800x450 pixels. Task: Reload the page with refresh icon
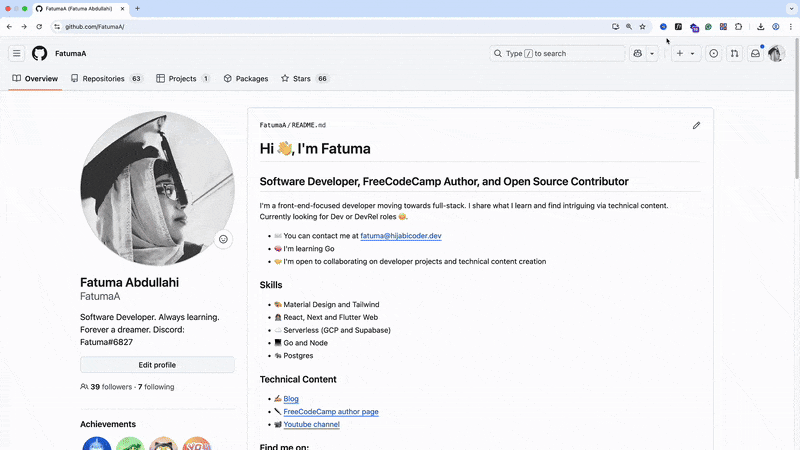(x=39, y=27)
